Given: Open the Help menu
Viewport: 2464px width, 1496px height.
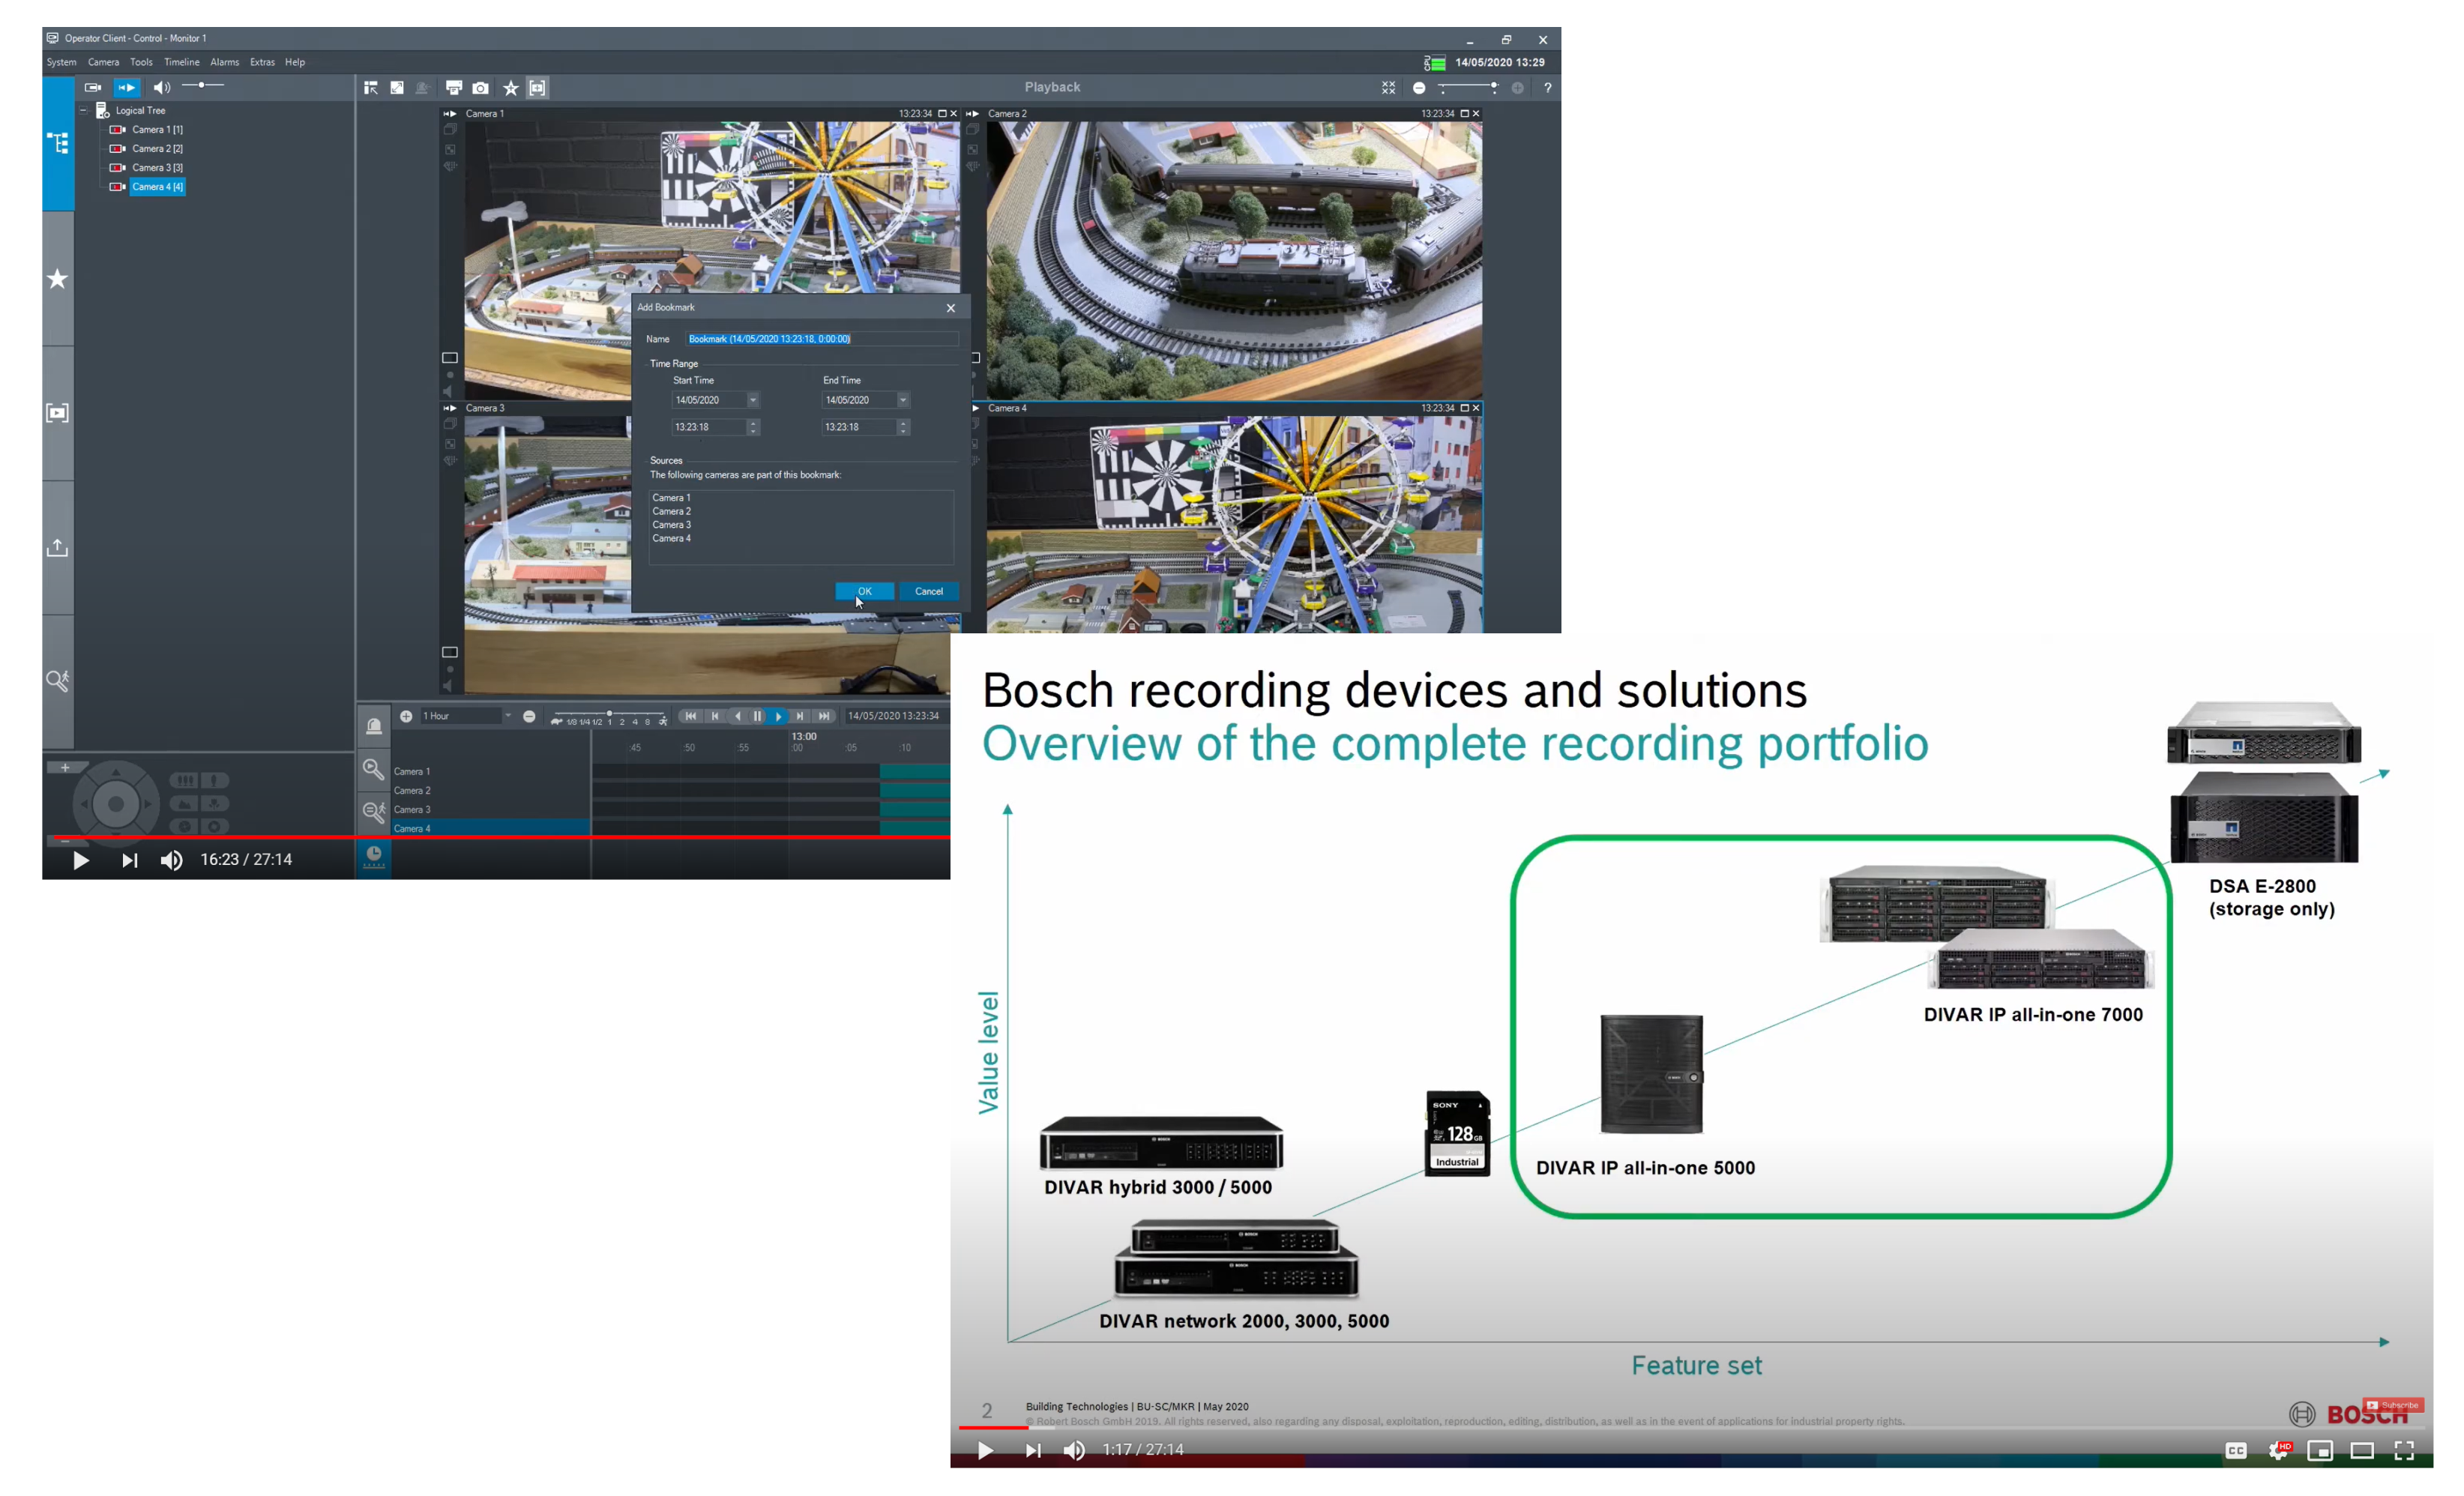Looking at the screenshot, I should pos(295,62).
